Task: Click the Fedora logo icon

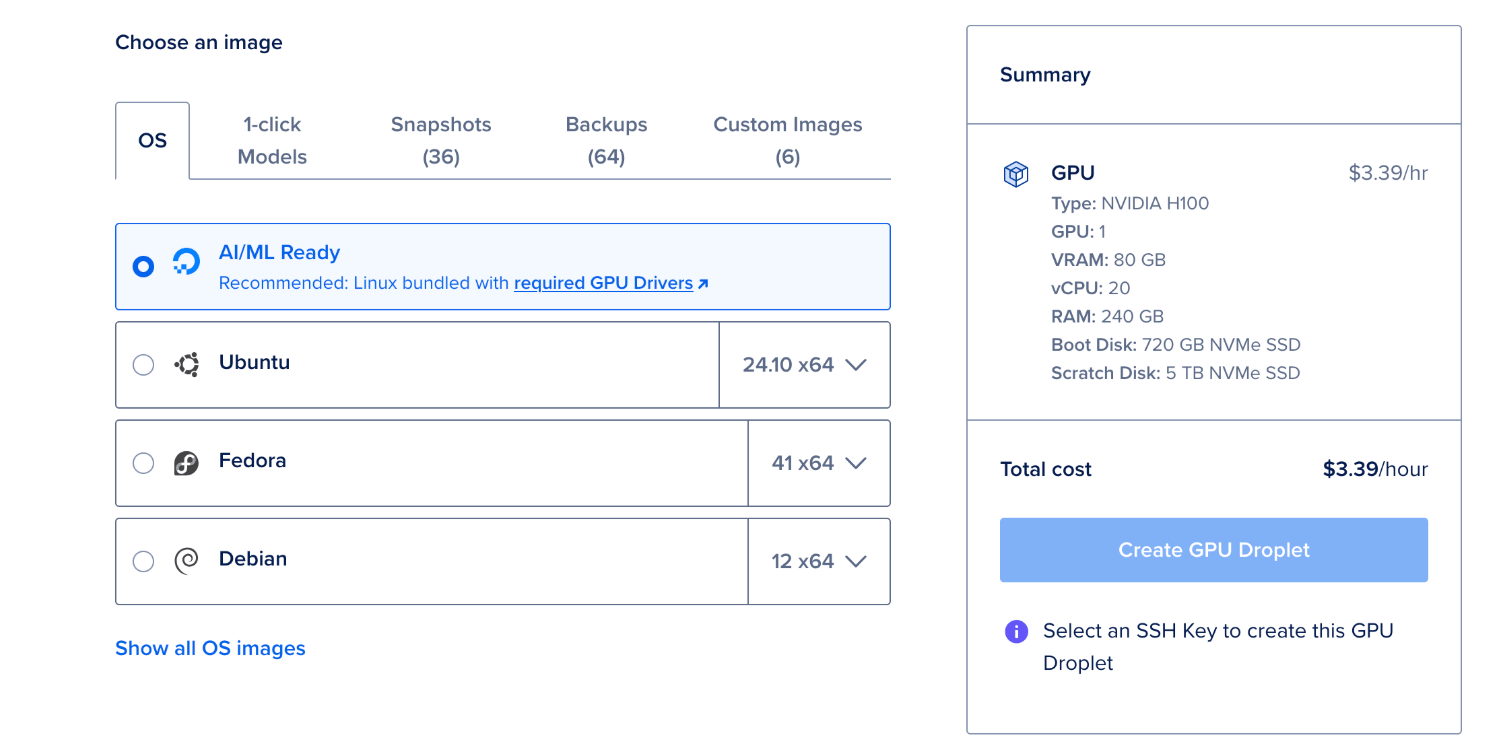Action: pyautogui.click(x=186, y=462)
